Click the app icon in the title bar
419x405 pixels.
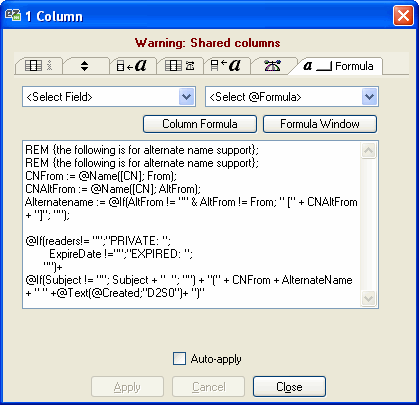[13, 15]
